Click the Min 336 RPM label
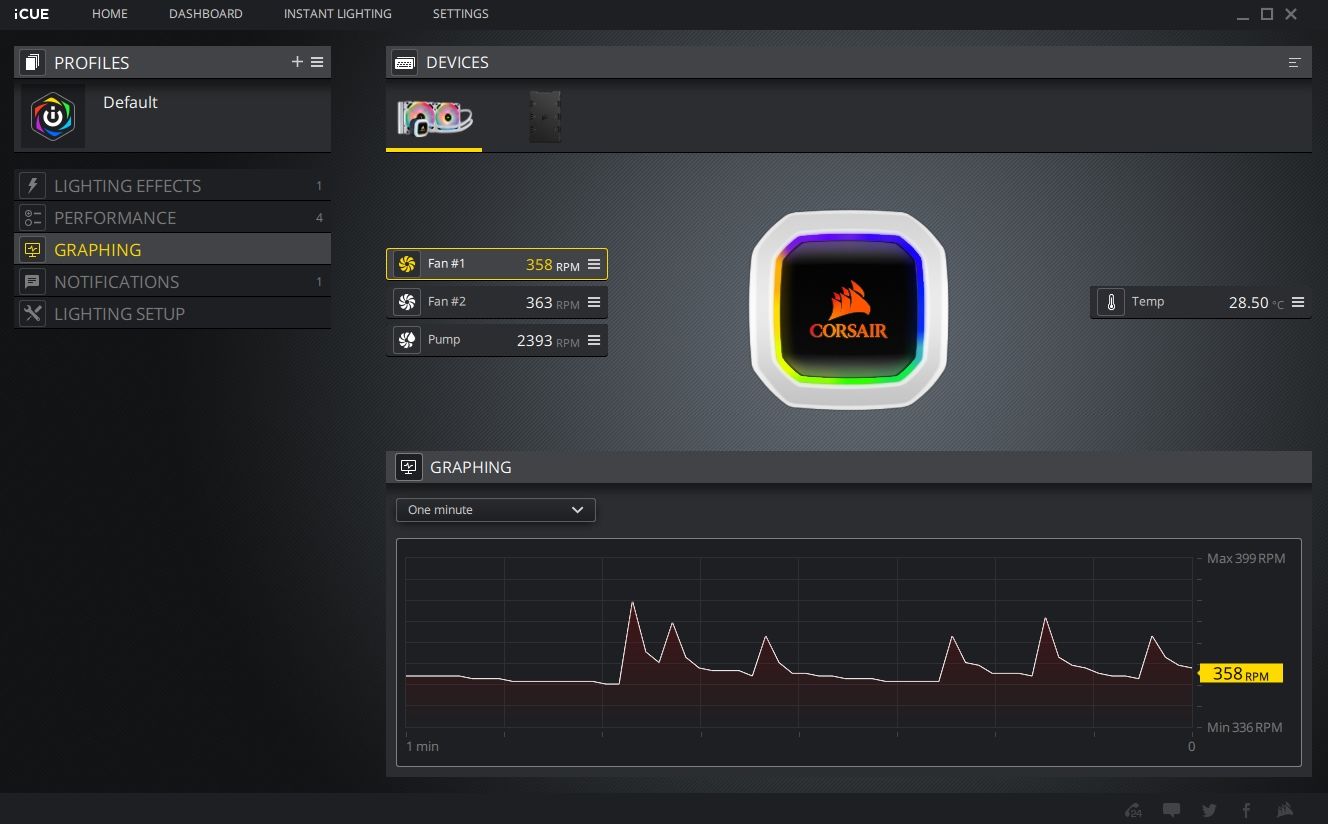The image size is (1328, 824). [x=1245, y=727]
